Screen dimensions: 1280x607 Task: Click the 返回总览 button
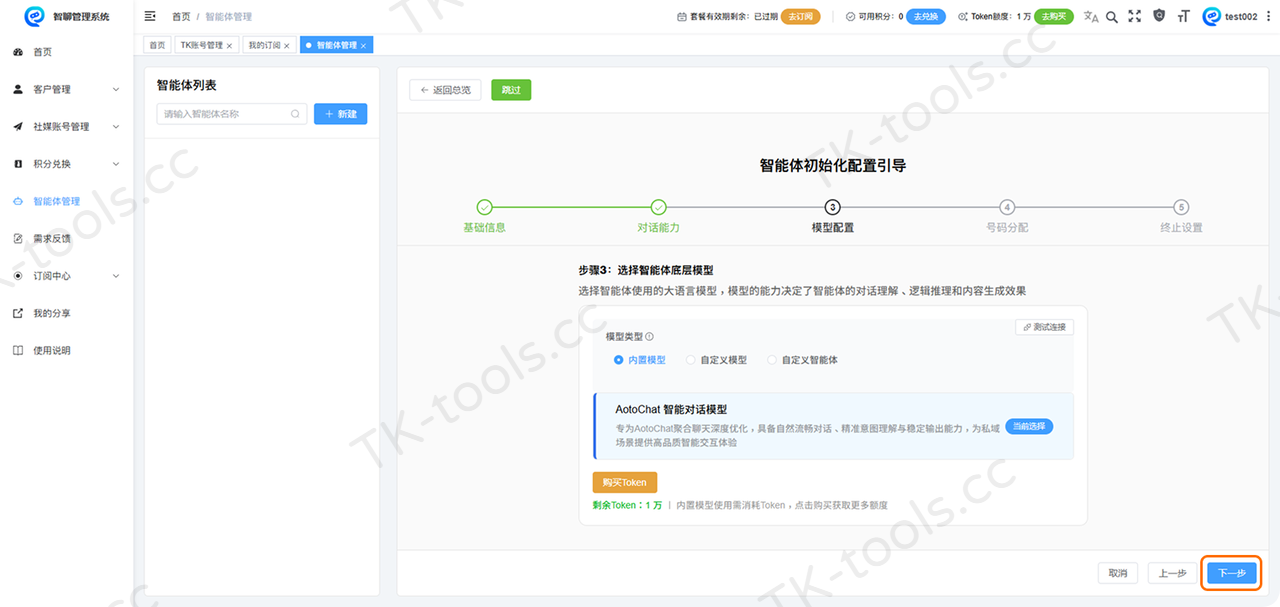(x=446, y=90)
